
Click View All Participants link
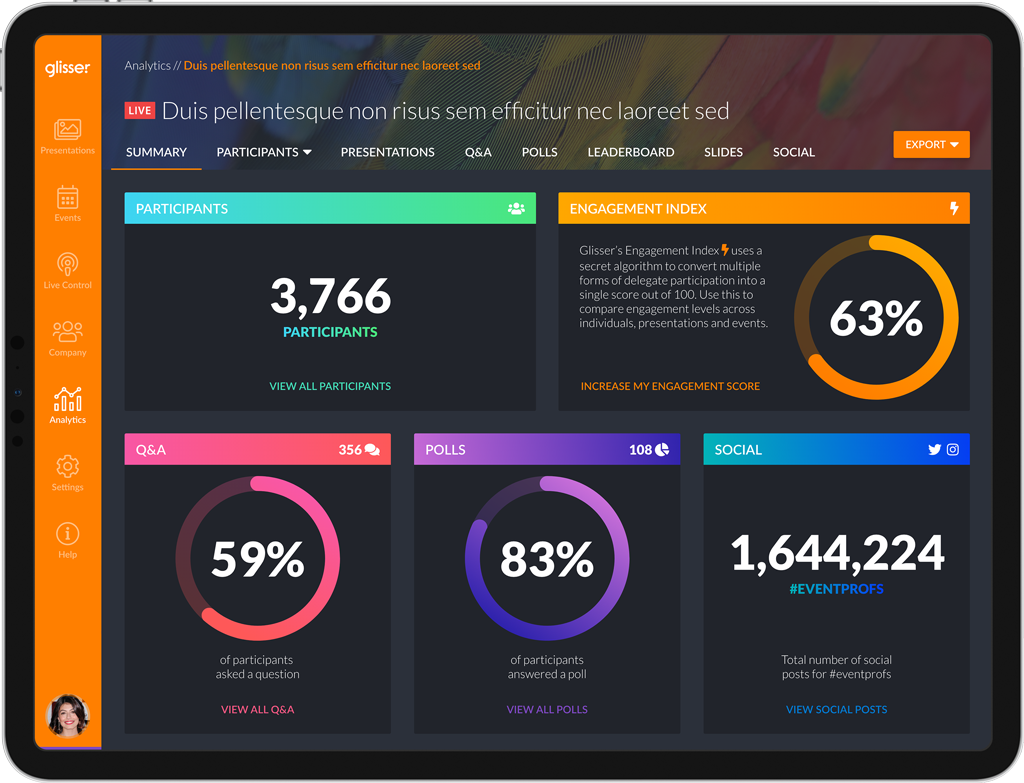330,386
